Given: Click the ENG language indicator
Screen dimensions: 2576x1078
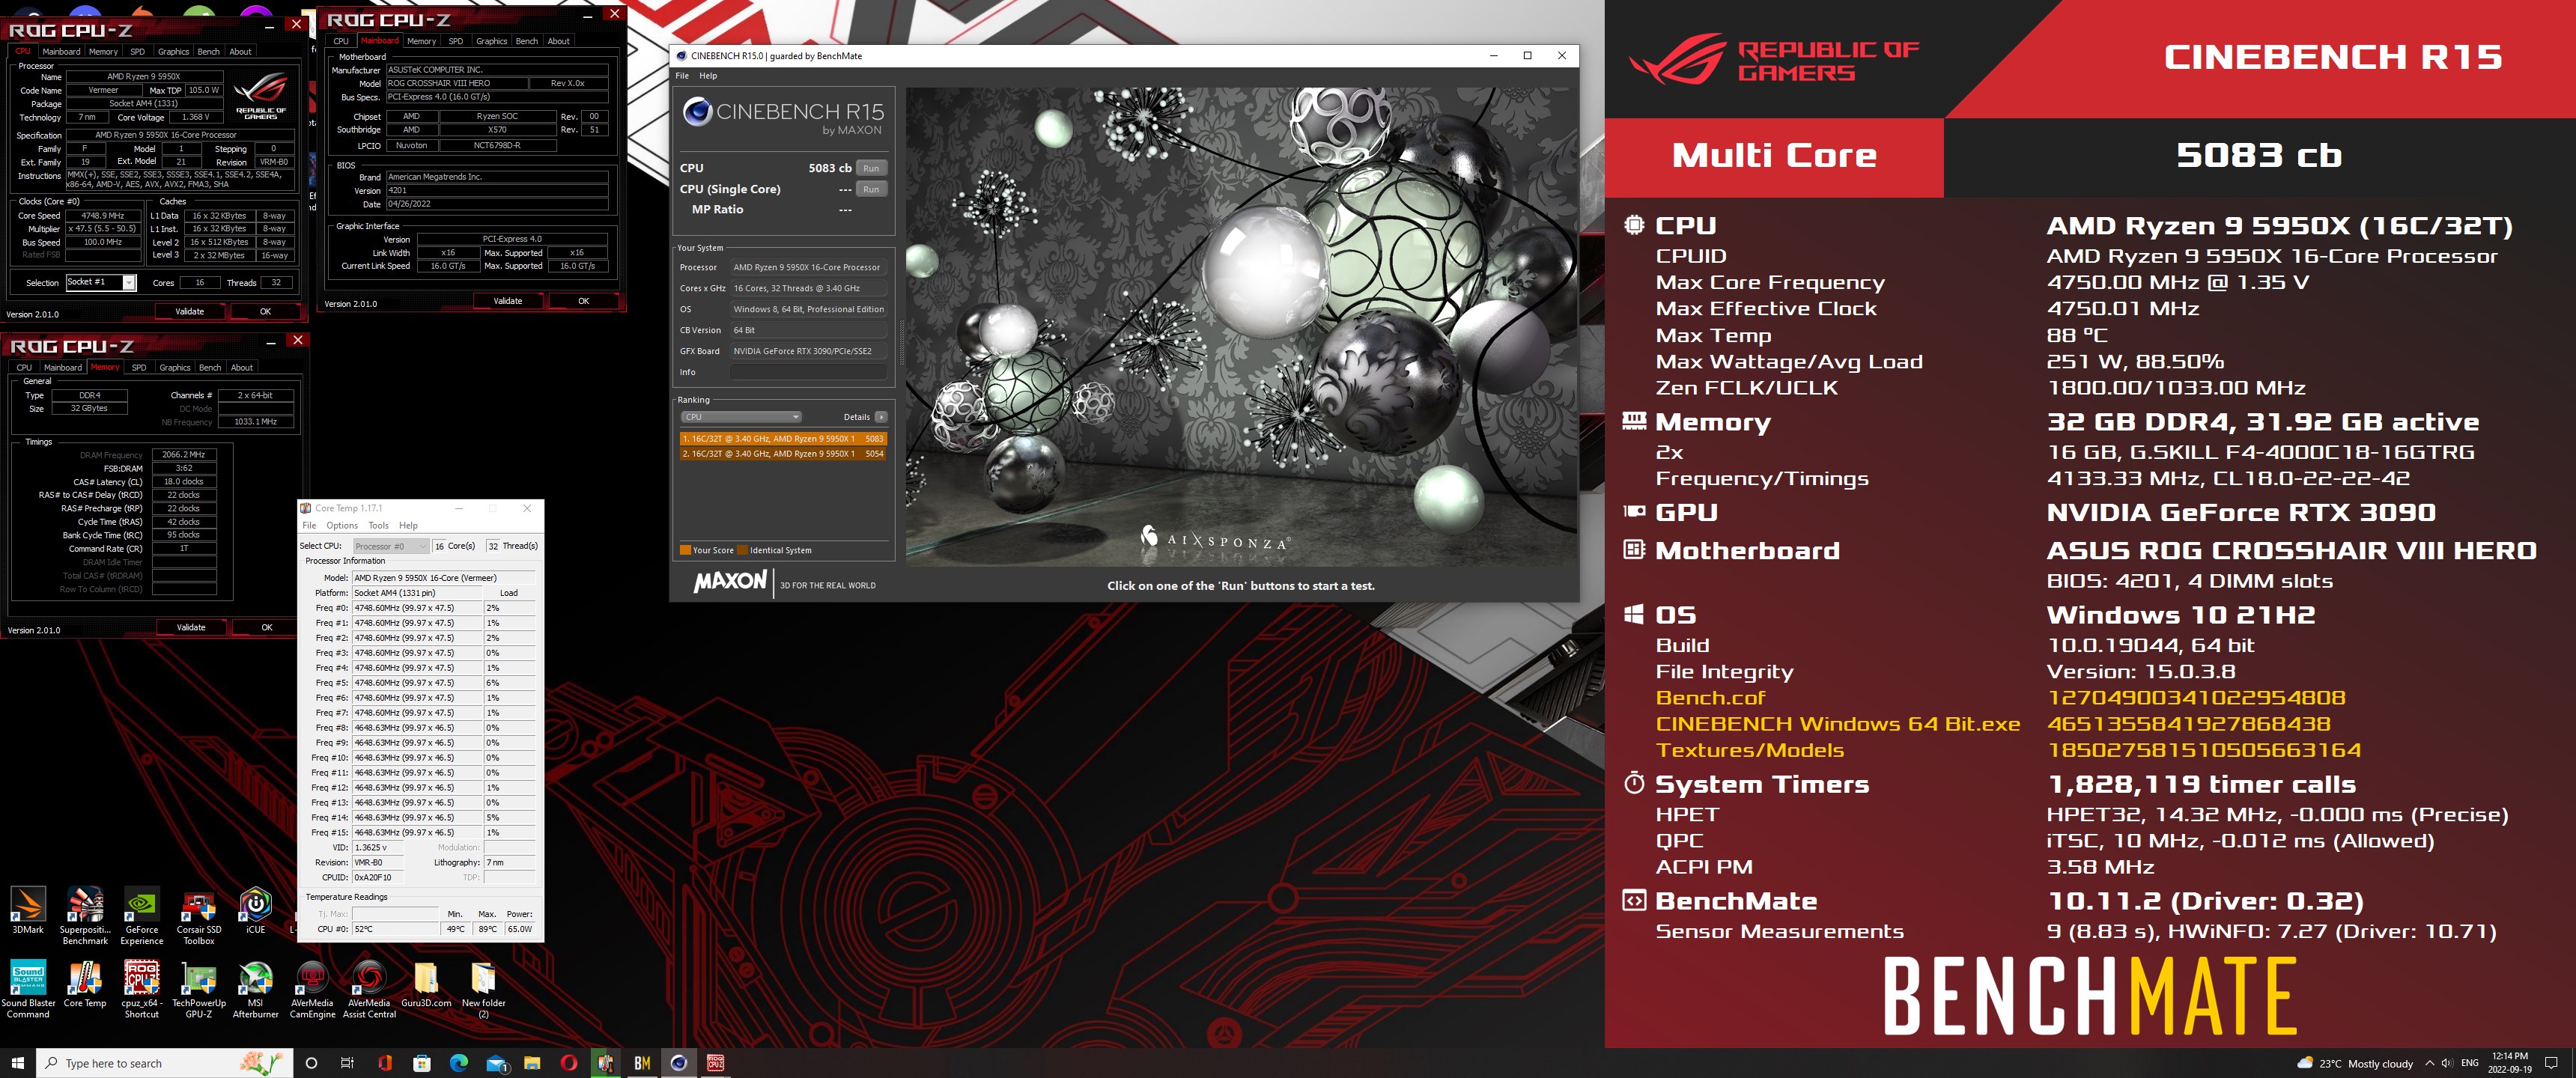Looking at the screenshot, I should click(2469, 1063).
